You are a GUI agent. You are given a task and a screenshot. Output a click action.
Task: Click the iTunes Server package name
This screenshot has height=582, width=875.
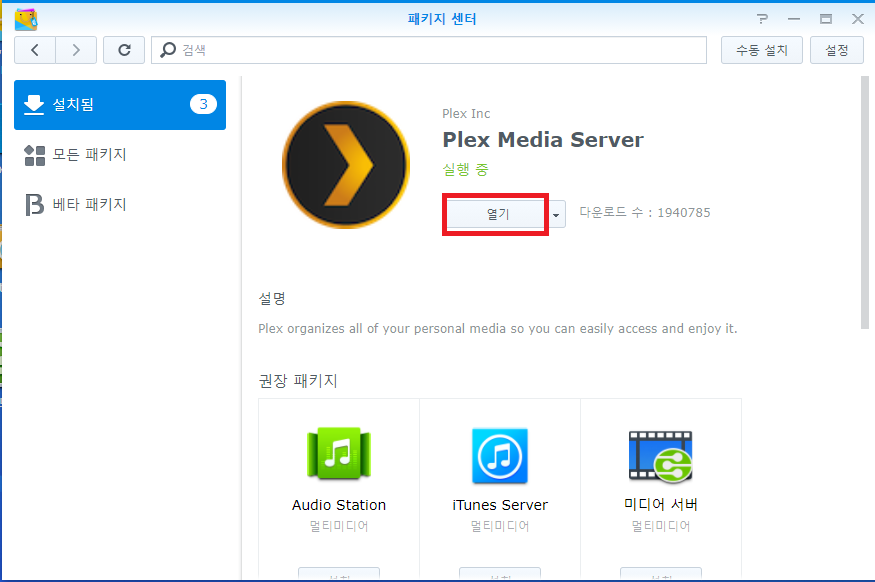point(500,505)
